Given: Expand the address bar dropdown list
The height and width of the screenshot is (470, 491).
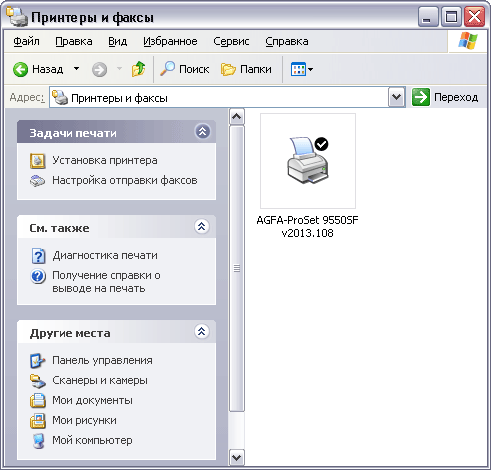Looking at the screenshot, I should (396, 97).
